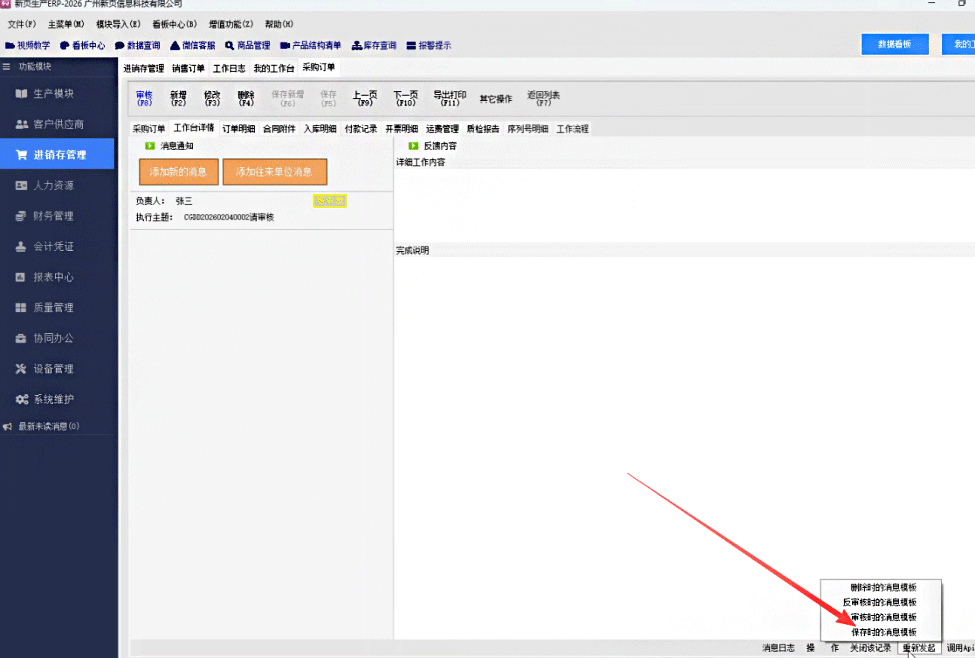Click inside the 完成说明 text area

680,440
